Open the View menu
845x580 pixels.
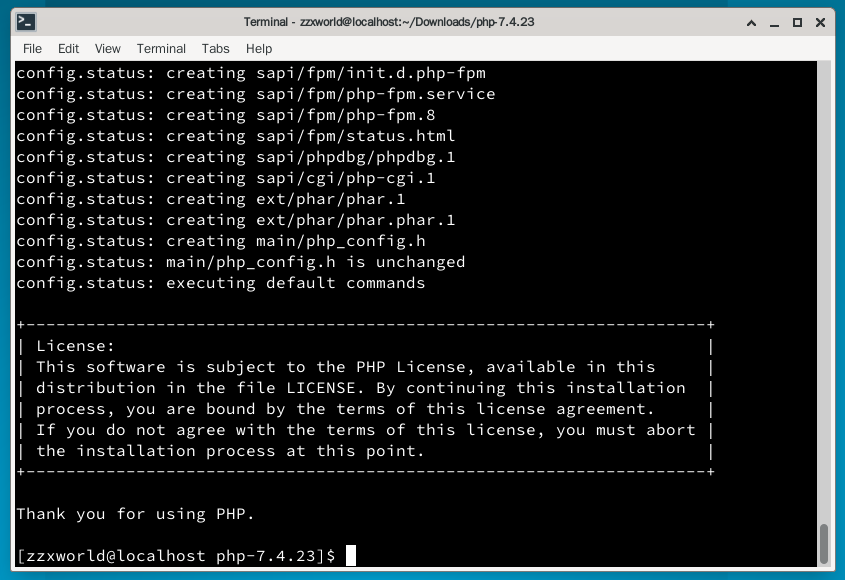pos(107,48)
